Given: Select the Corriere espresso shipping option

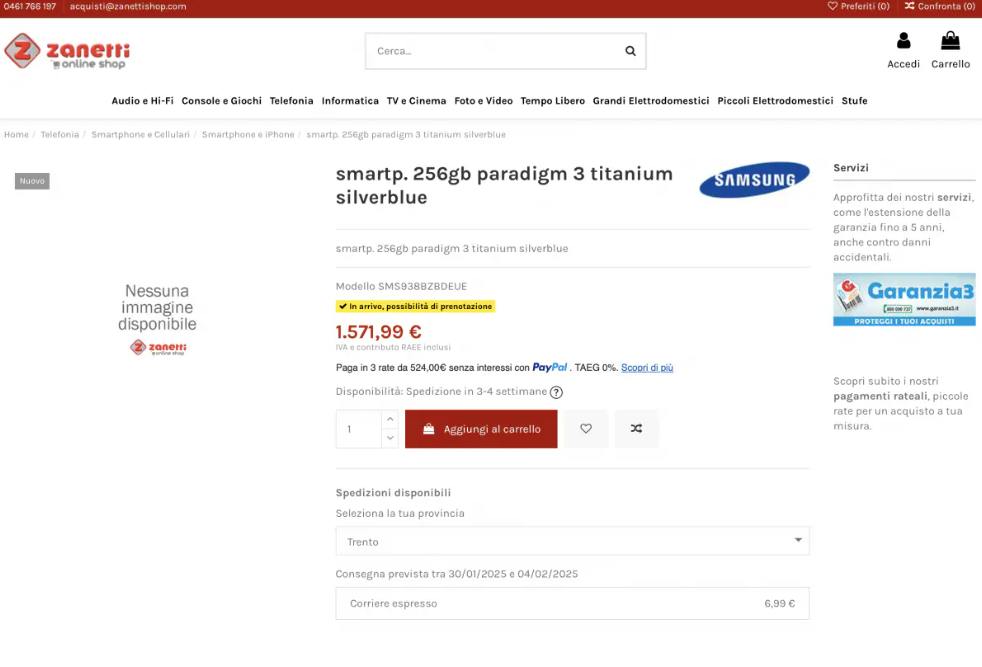Looking at the screenshot, I should tap(572, 603).
